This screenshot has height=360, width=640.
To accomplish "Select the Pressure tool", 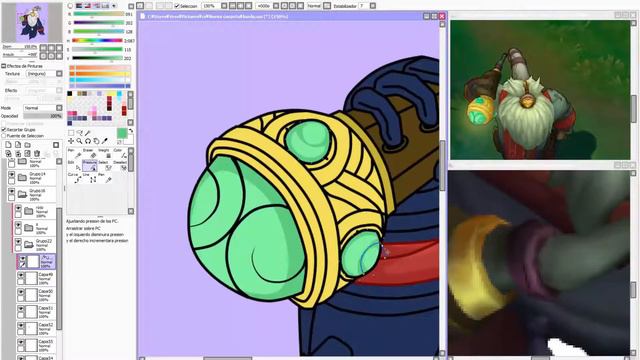I will coord(89,165).
